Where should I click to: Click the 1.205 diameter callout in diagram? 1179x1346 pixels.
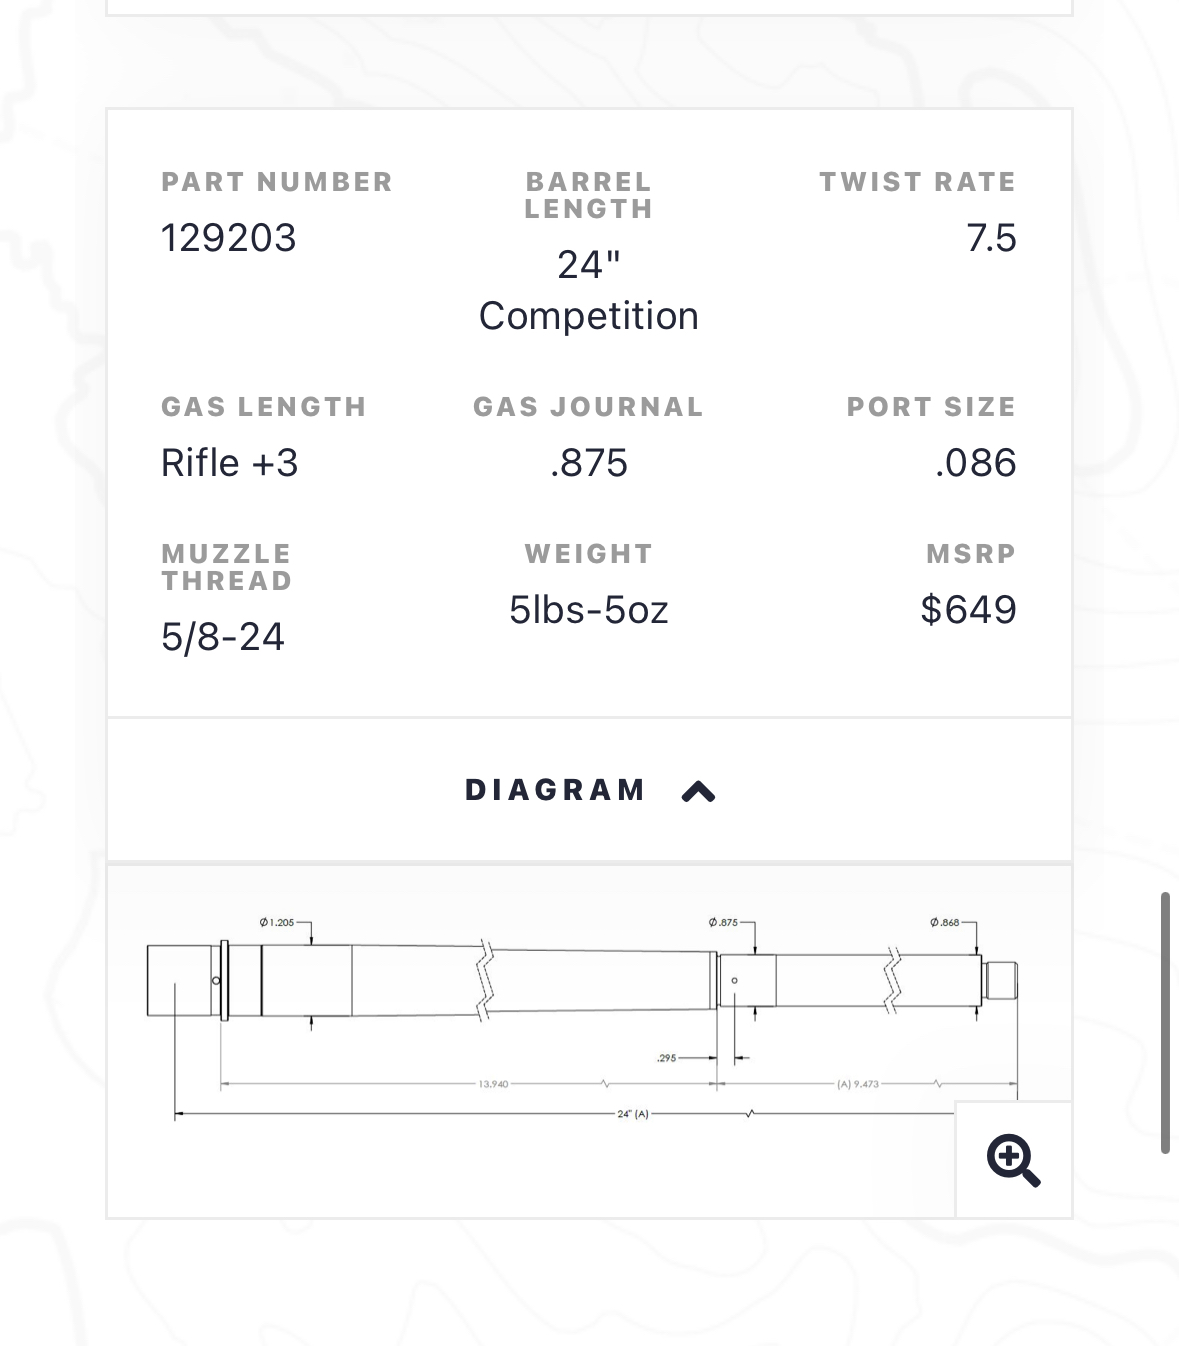pos(277,922)
